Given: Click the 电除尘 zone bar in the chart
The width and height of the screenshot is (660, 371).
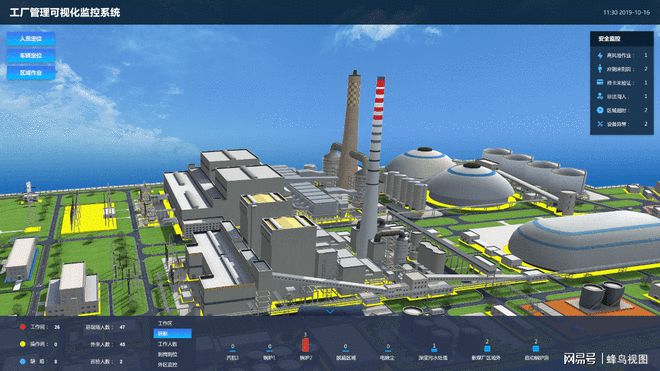Looking at the screenshot, I should (388, 350).
